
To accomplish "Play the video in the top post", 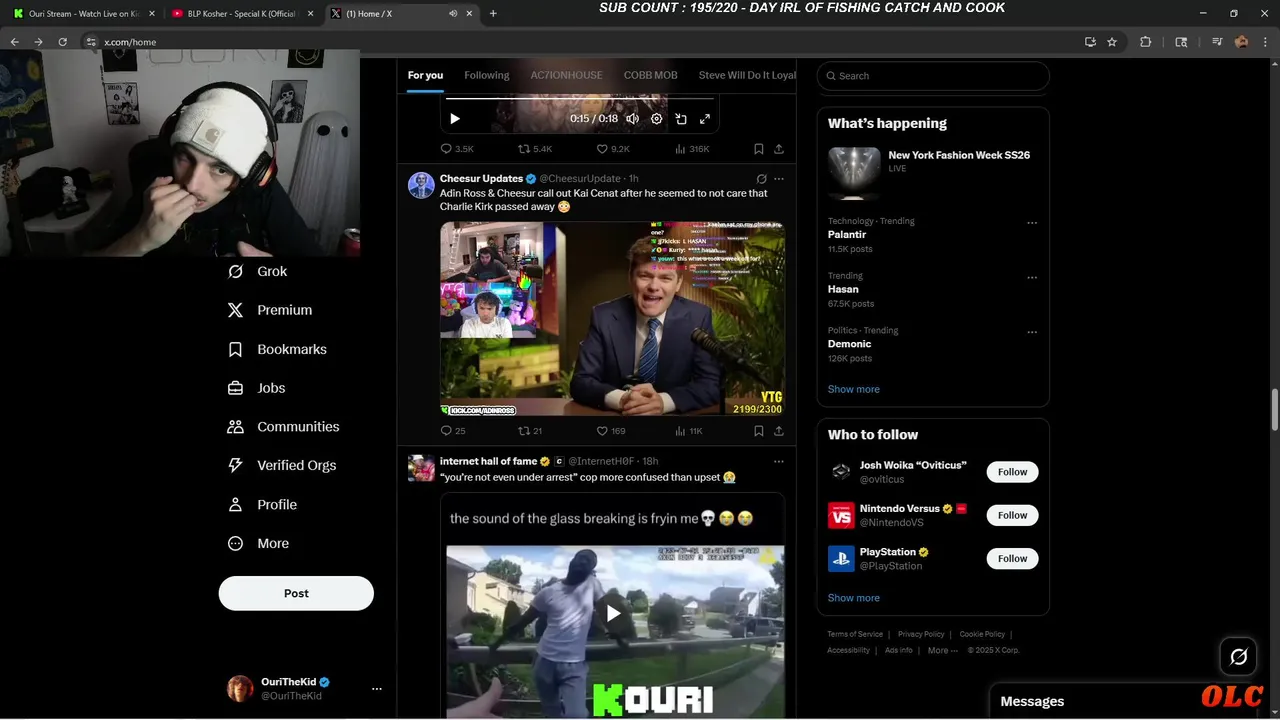I will pos(455,119).
